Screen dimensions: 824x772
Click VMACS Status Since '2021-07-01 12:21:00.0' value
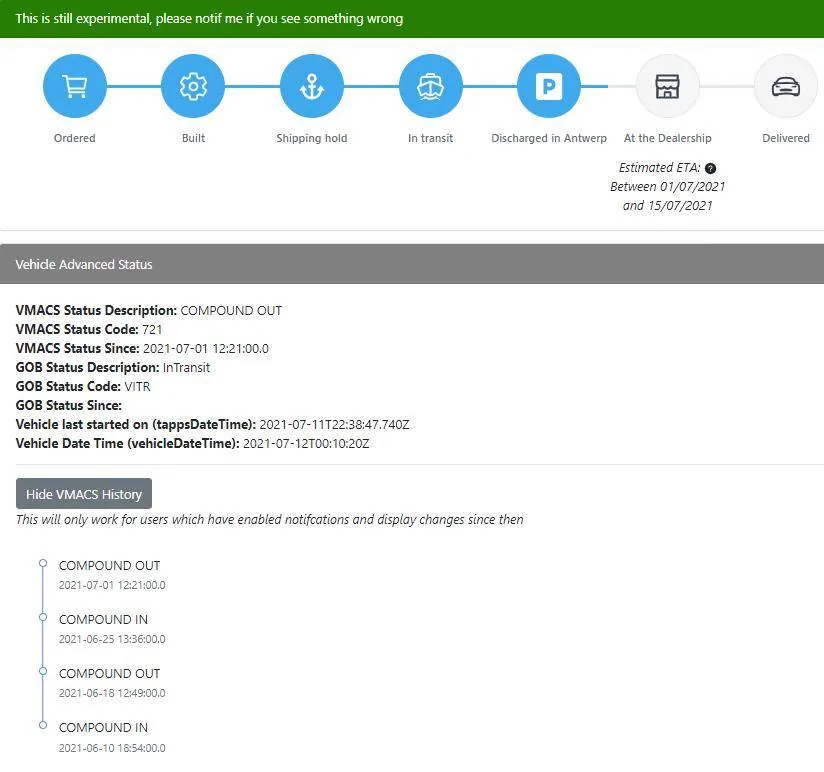(206, 348)
